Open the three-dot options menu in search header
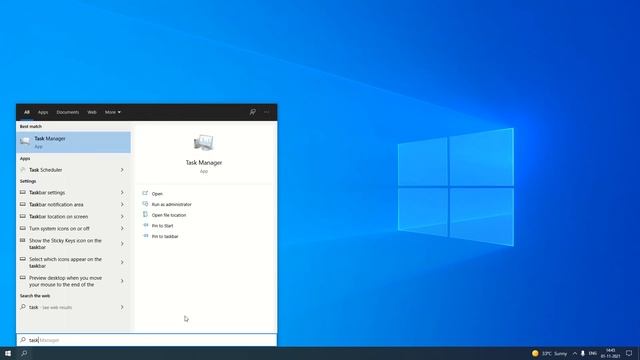 (267, 112)
